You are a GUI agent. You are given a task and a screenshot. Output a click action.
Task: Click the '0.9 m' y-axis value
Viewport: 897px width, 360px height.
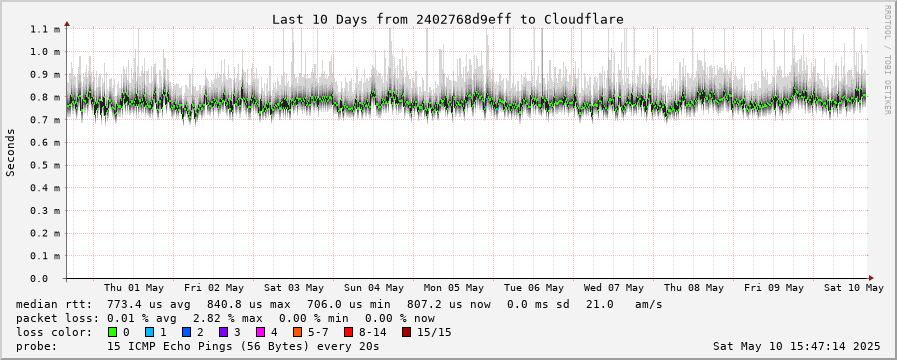tap(45, 74)
